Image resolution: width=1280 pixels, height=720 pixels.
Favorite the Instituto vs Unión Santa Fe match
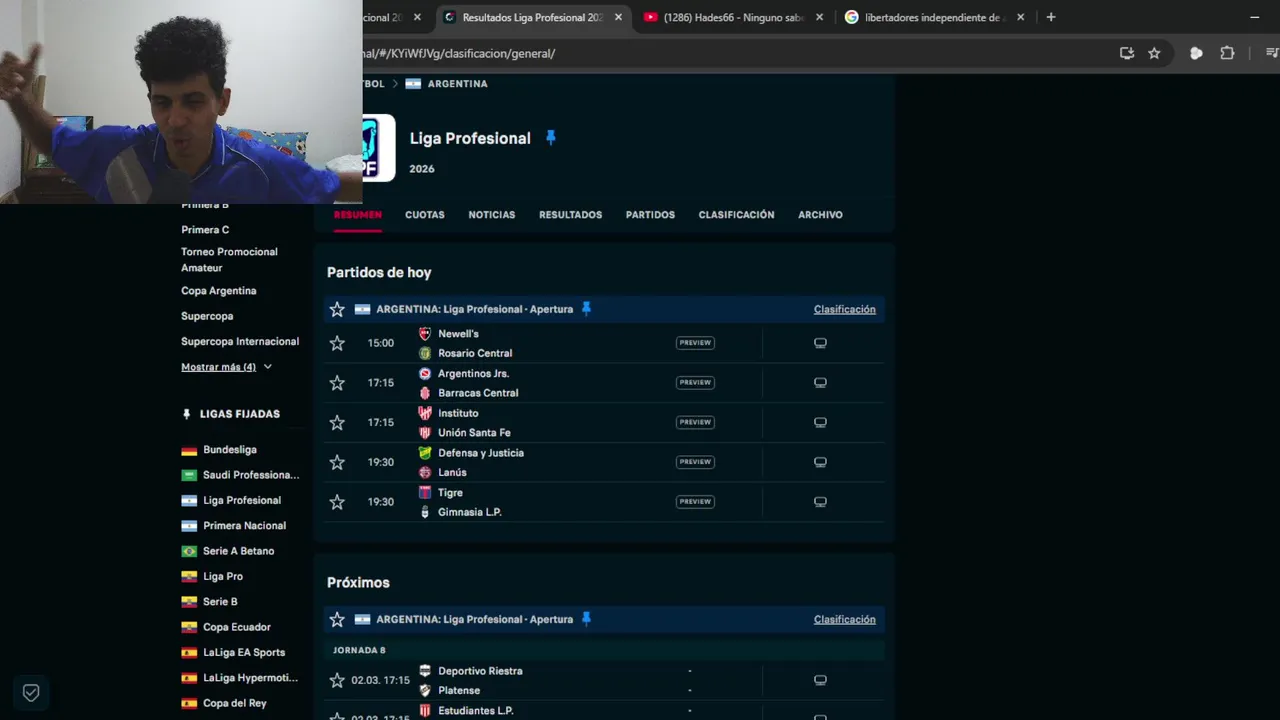[337, 423]
